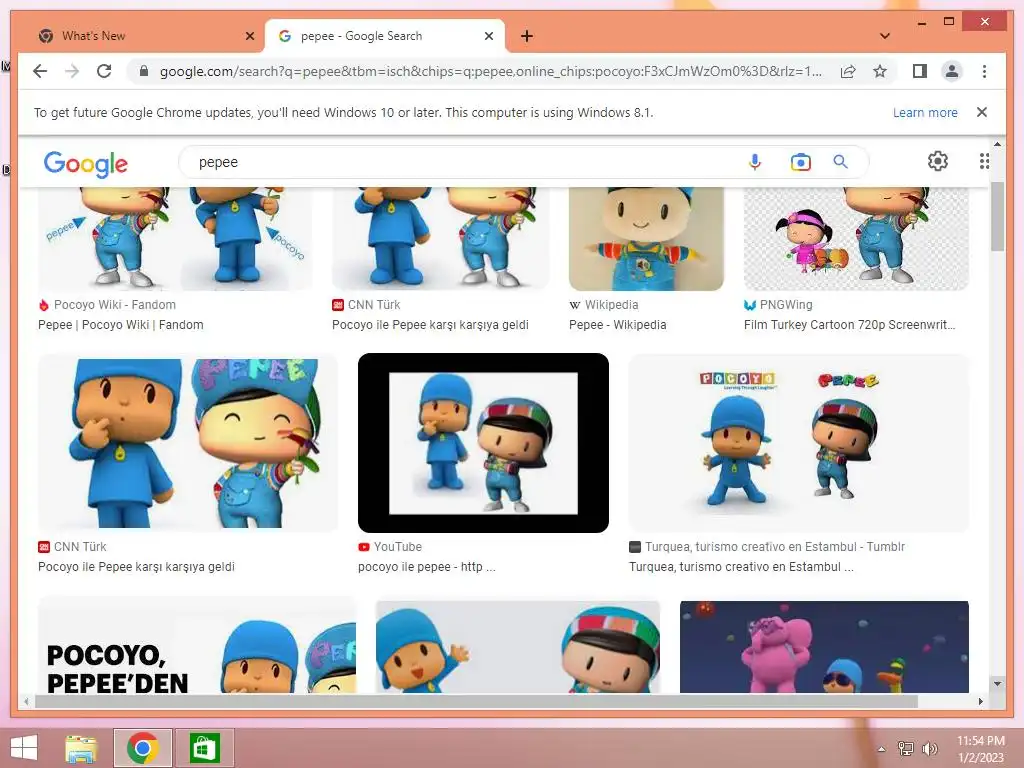This screenshot has width=1024, height=768.
Task: Open the Pepee - Wikipedia result
Action: (617, 325)
